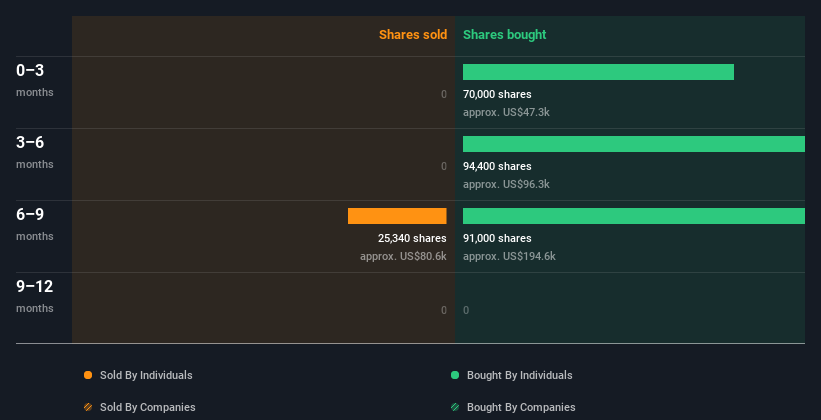Screen dimensions: 821x420
Task: Click the orange Sold By Individuals legend dot
Action: pyautogui.click(x=88, y=375)
